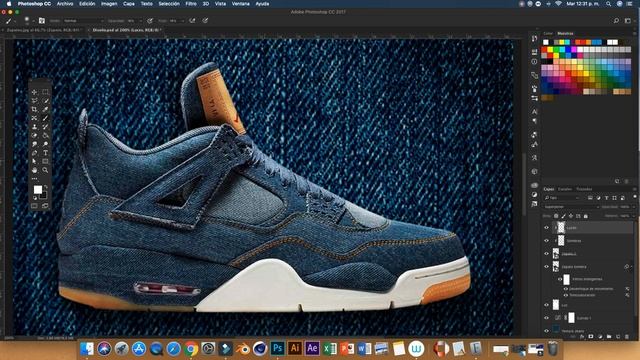Viewport: 640px width, 360px height.
Task: Open Flujo dropdown in options bar
Action: click(x=182, y=20)
